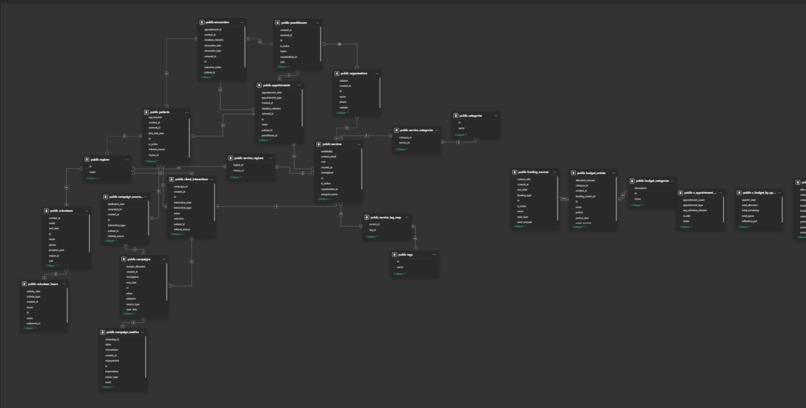The width and height of the screenshot is (806, 408).
Task: Click the table icon of public.service_categories
Action: pos(397,131)
